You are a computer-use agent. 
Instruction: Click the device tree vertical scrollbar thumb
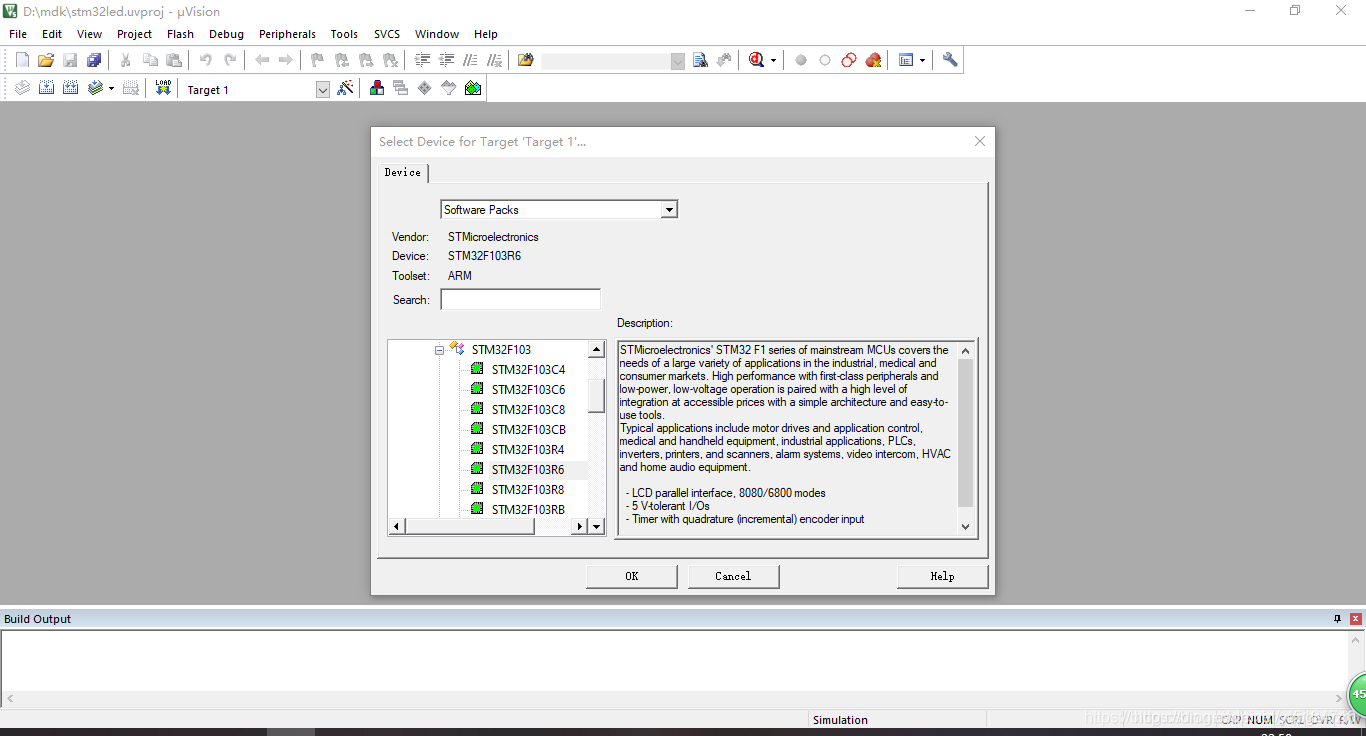[x=596, y=395]
